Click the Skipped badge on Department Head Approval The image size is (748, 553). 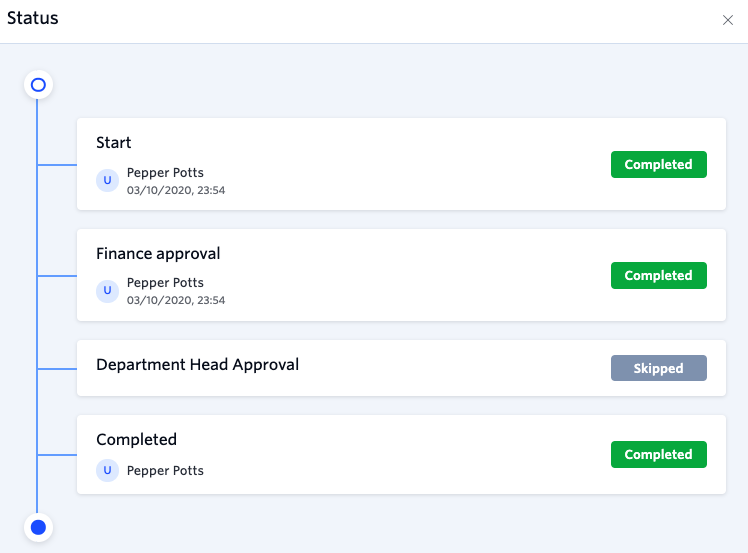click(658, 368)
